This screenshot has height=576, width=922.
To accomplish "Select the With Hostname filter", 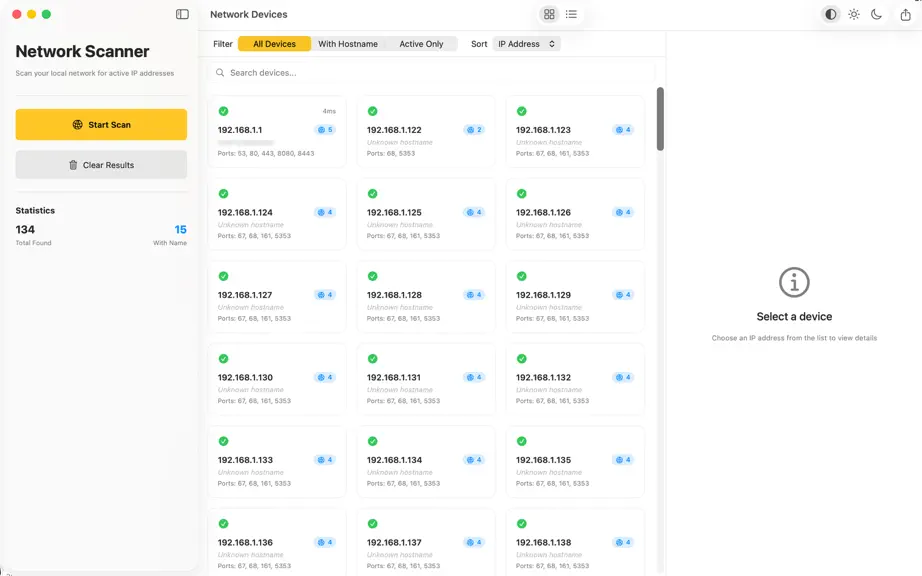I will point(348,43).
